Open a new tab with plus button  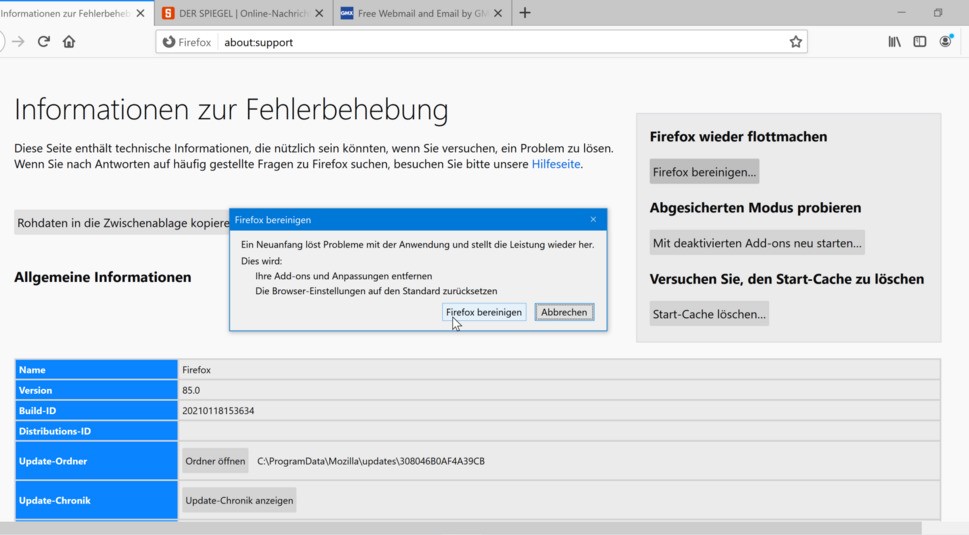pos(525,13)
